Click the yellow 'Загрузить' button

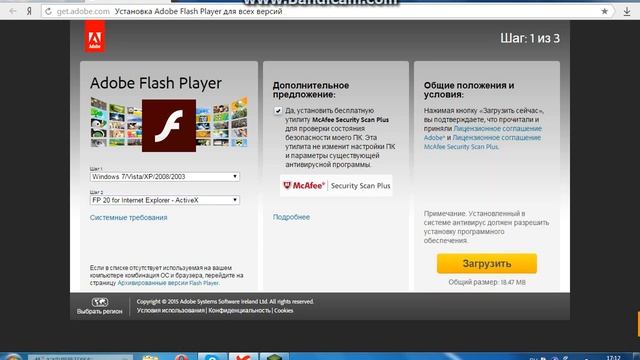click(487, 264)
